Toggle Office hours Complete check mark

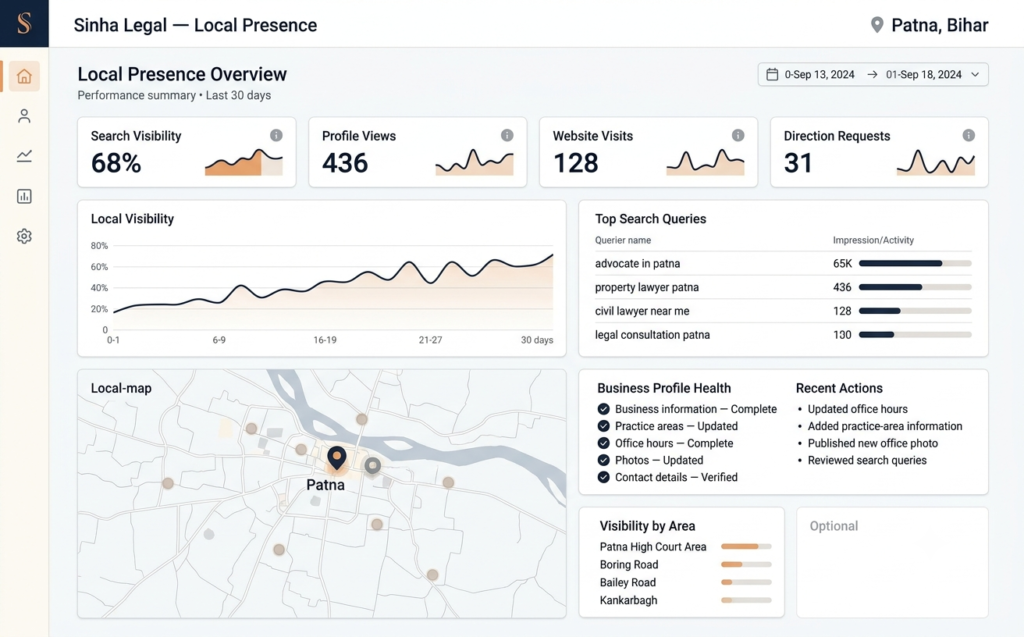pyautogui.click(x=603, y=443)
